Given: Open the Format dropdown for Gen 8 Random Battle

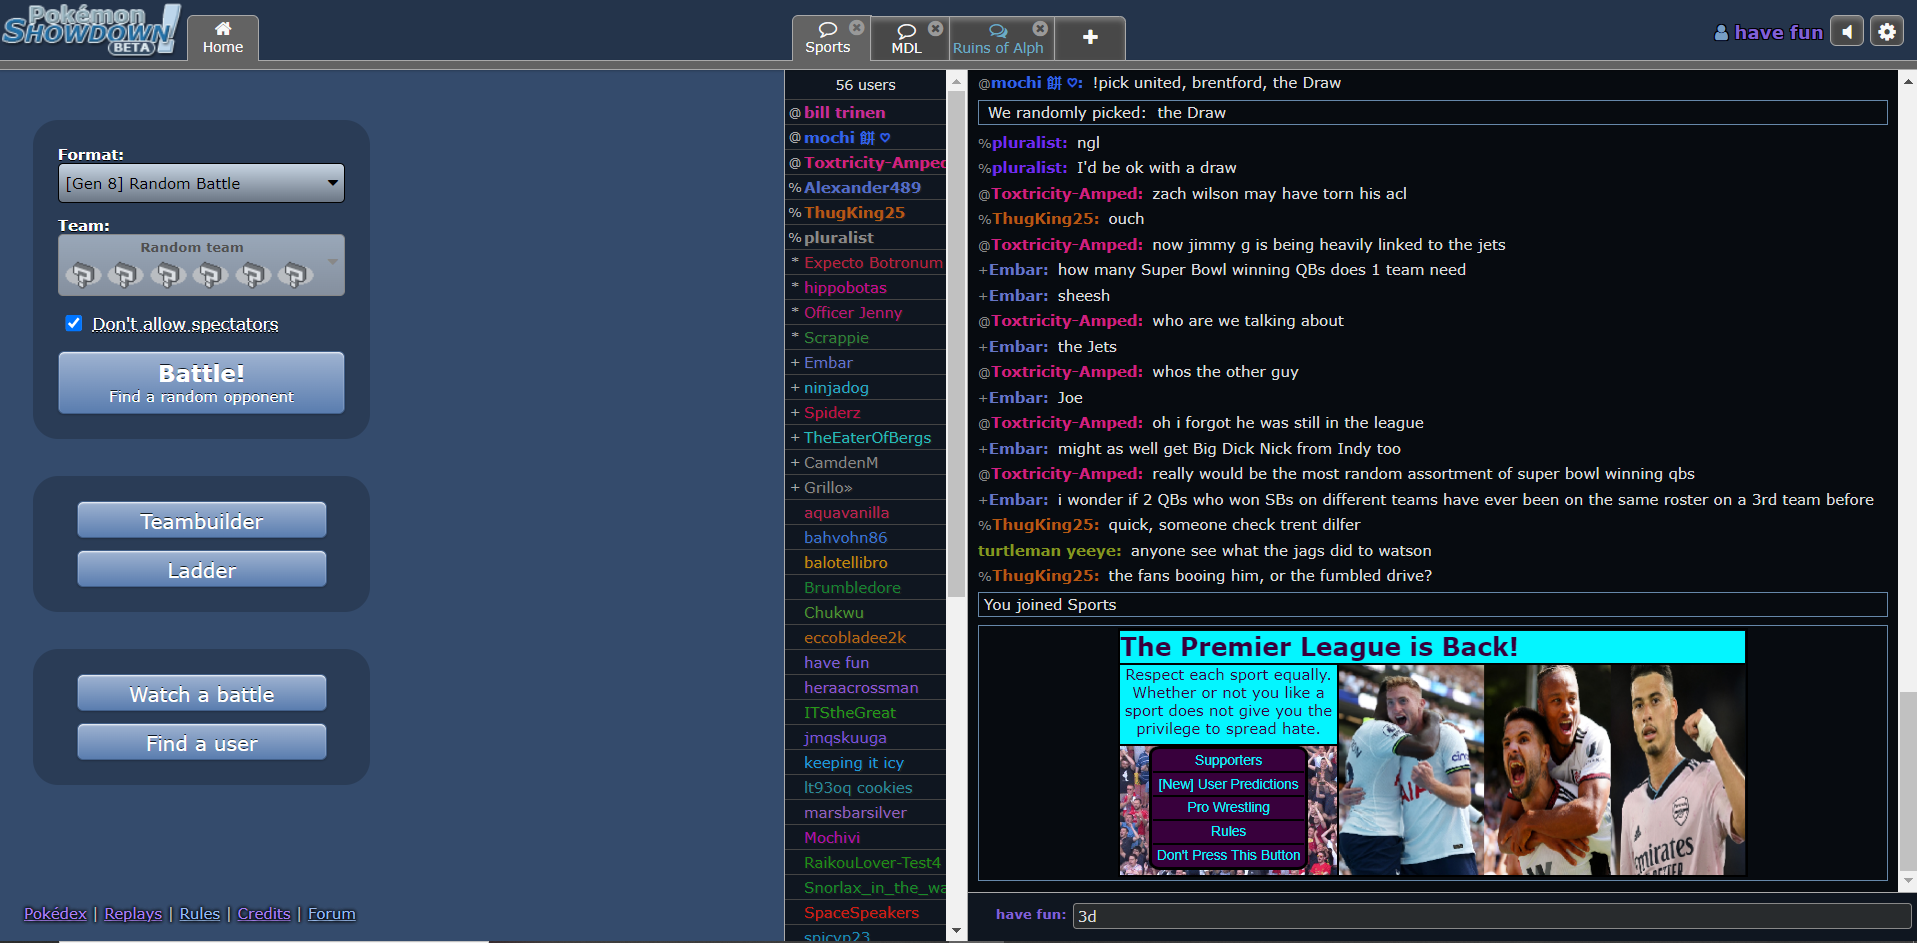Looking at the screenshot, I should pos(201,183).
